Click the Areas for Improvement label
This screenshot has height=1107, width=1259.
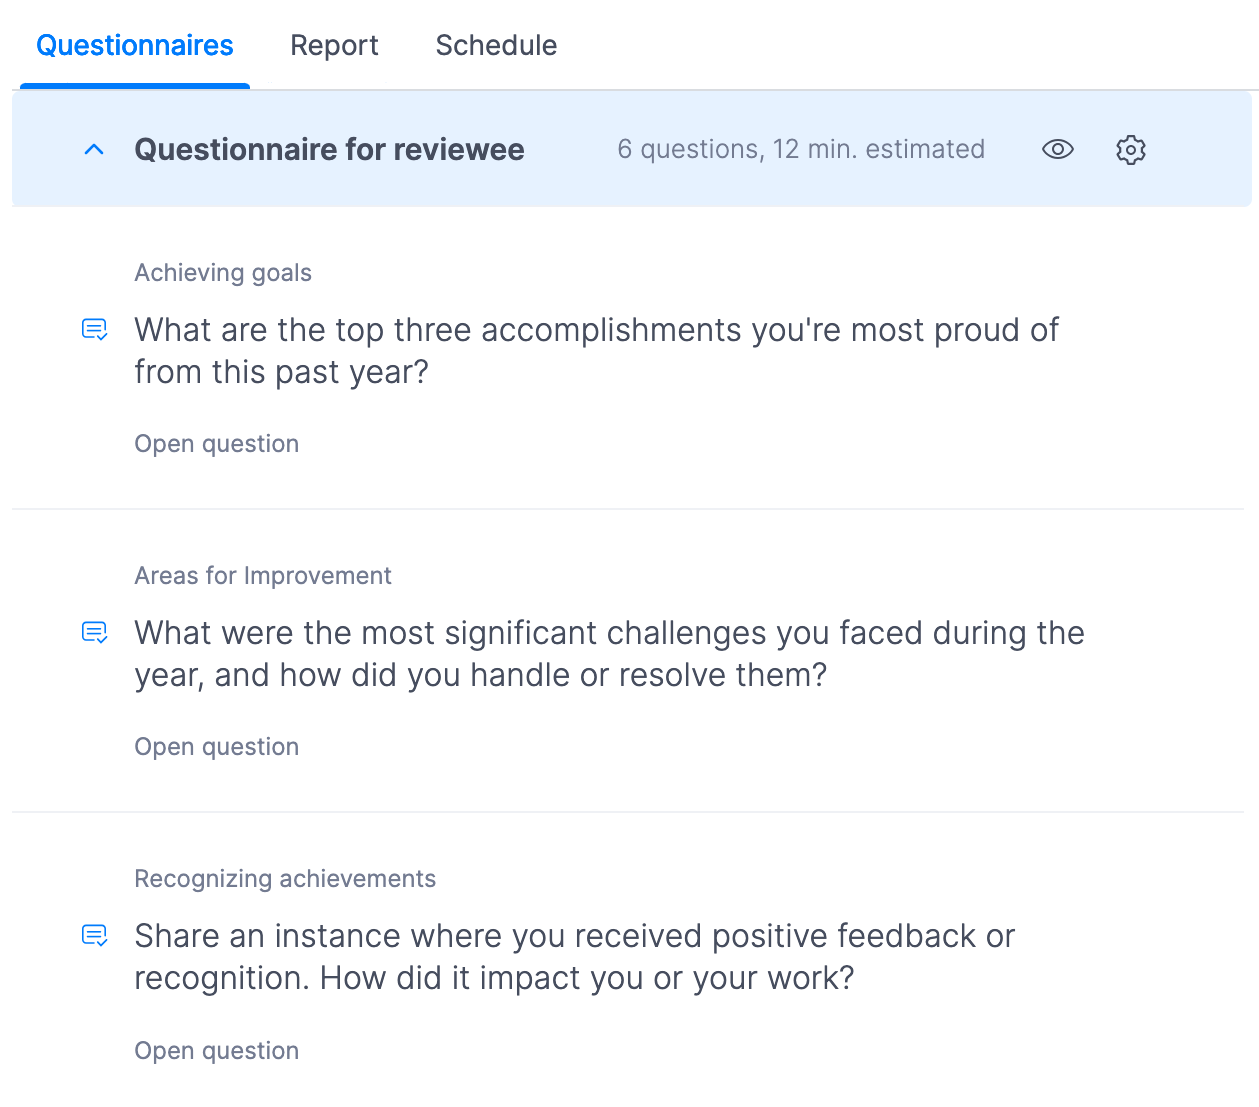pyautogui.click(x=263, y=575)
